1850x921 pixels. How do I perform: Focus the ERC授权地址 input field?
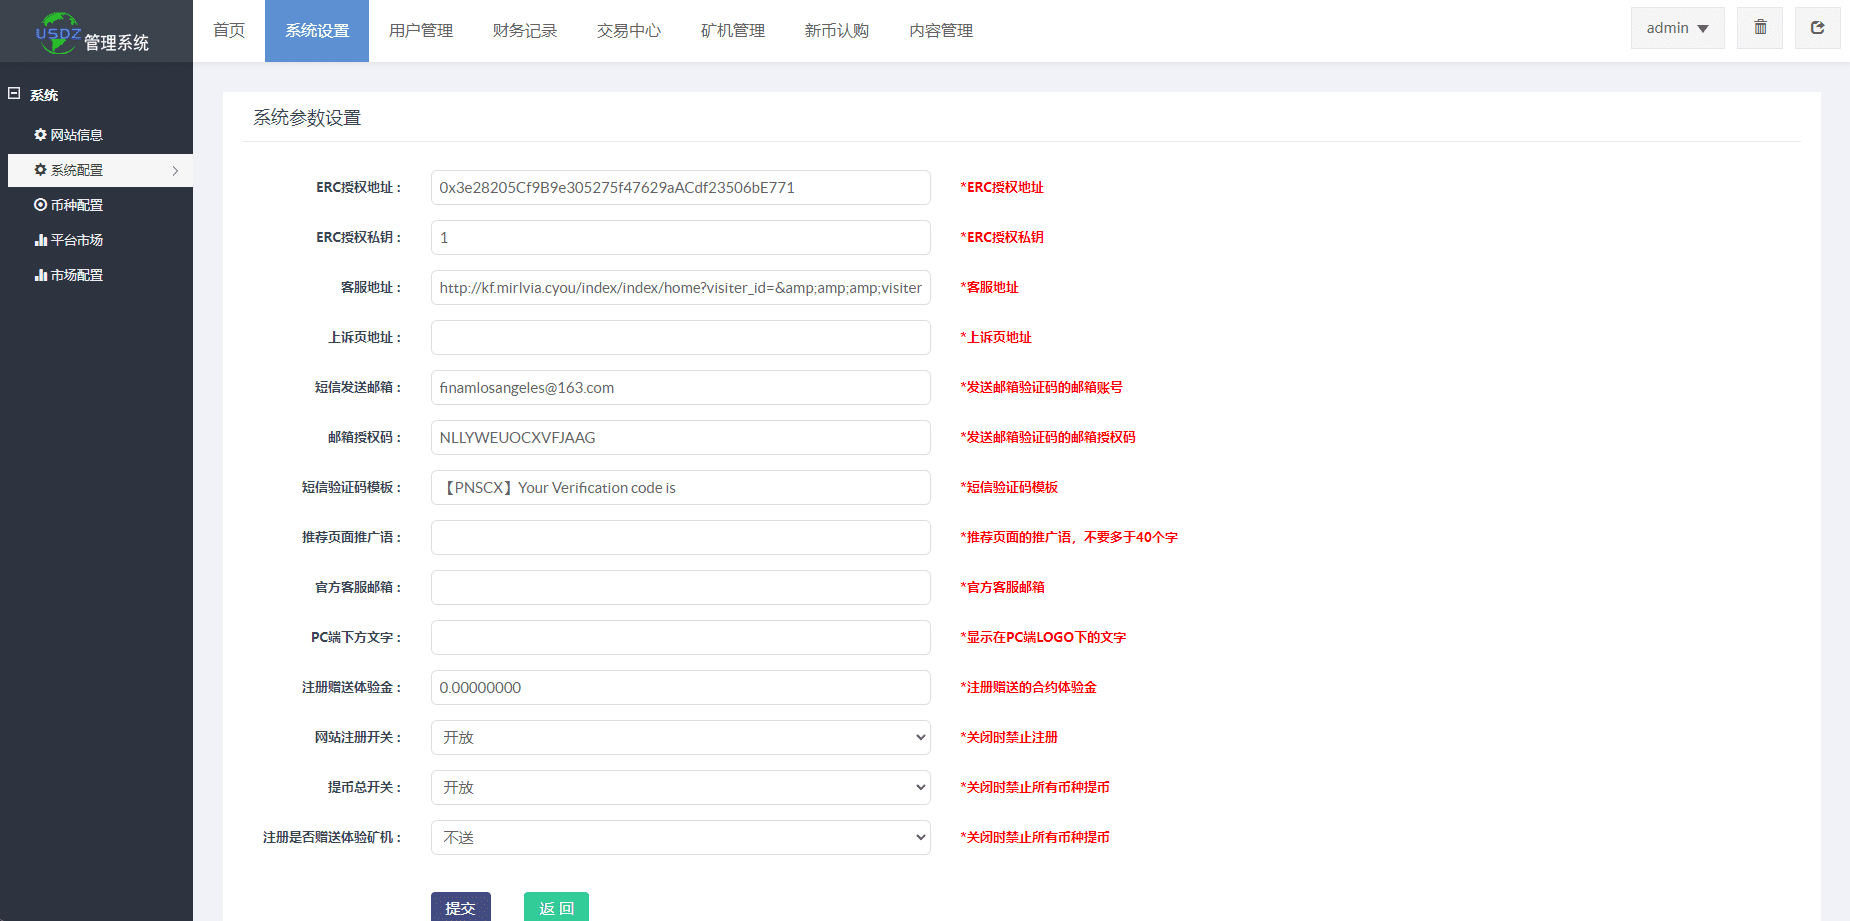point(680,187)
